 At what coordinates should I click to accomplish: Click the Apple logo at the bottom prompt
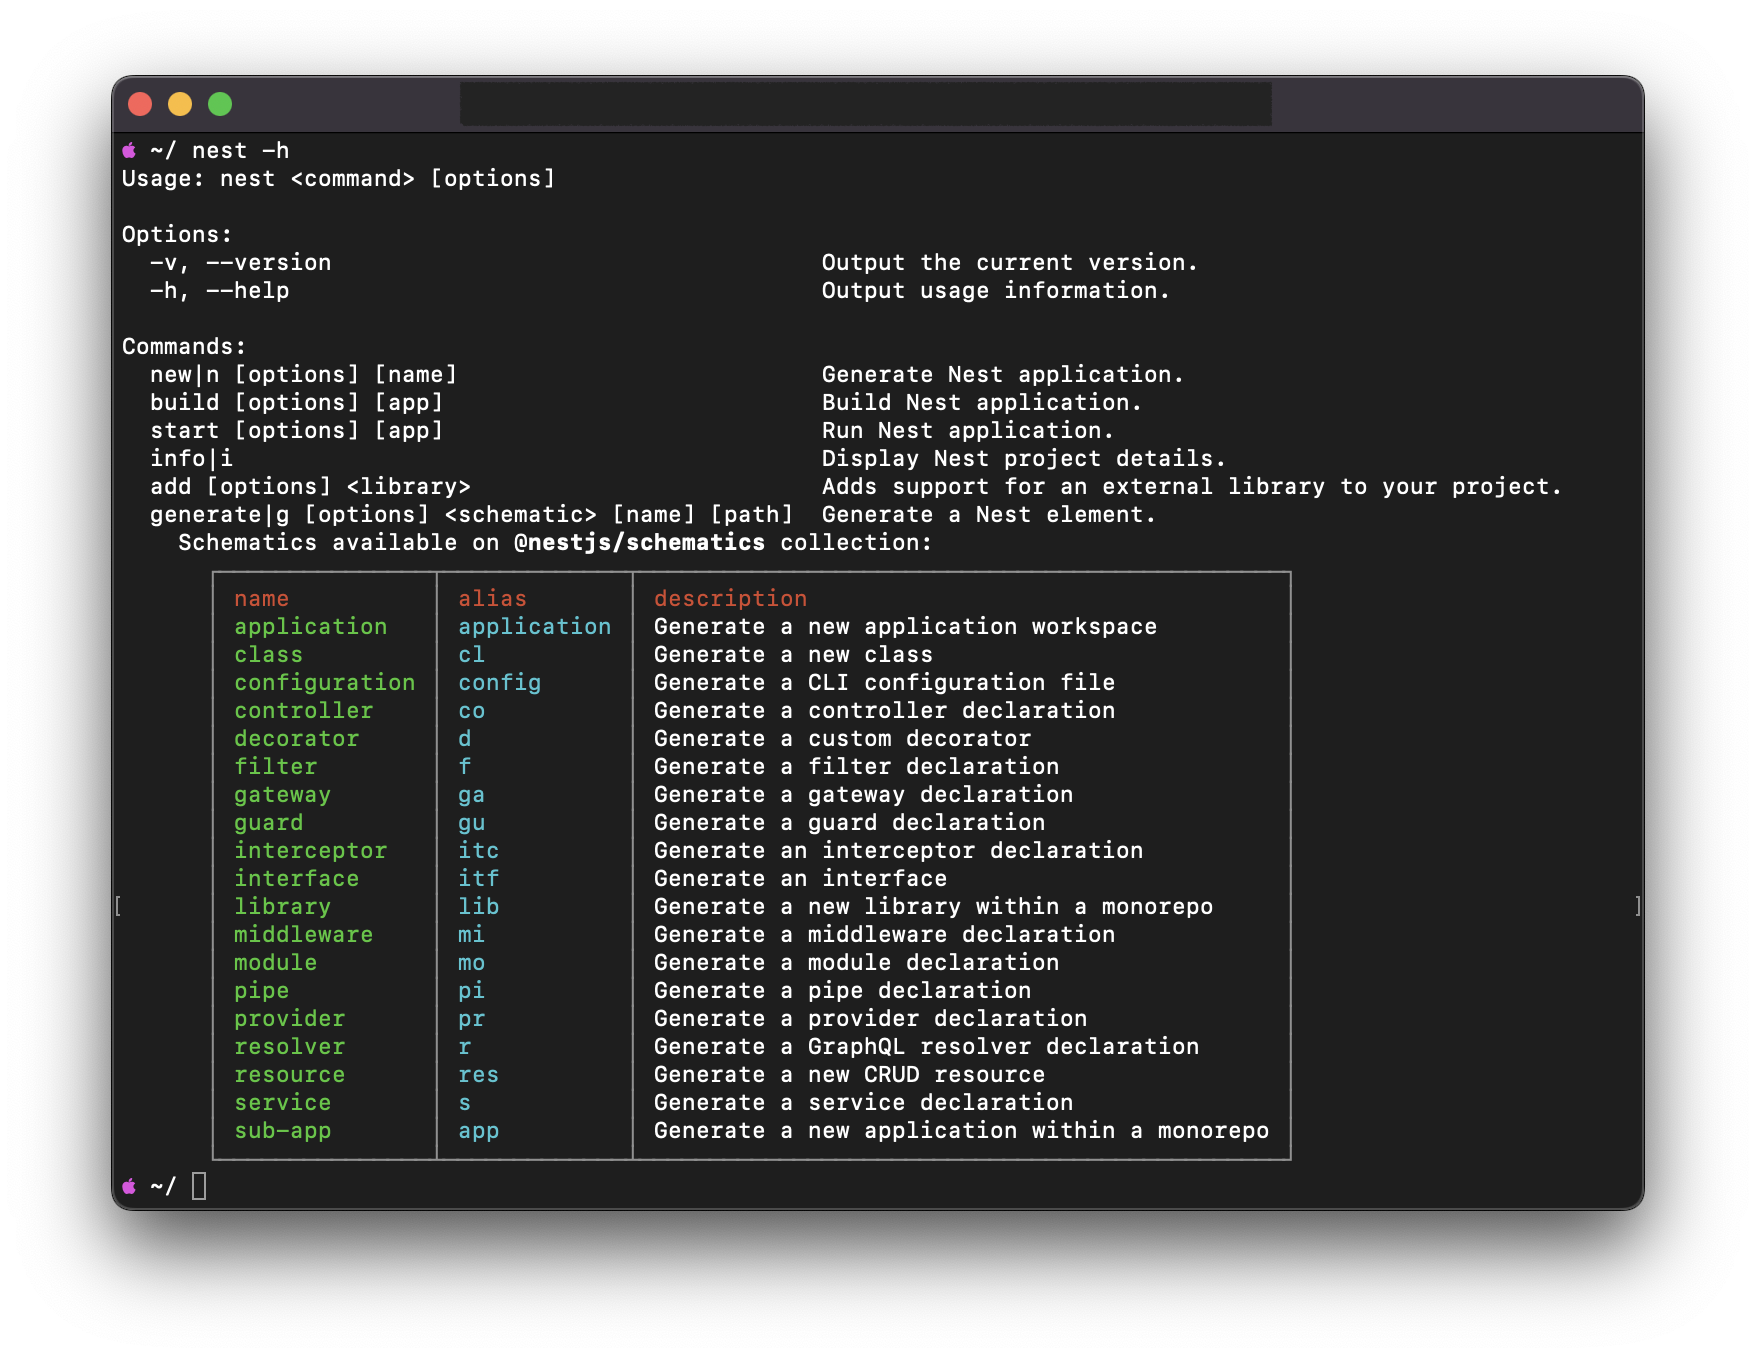point(129,1187)
